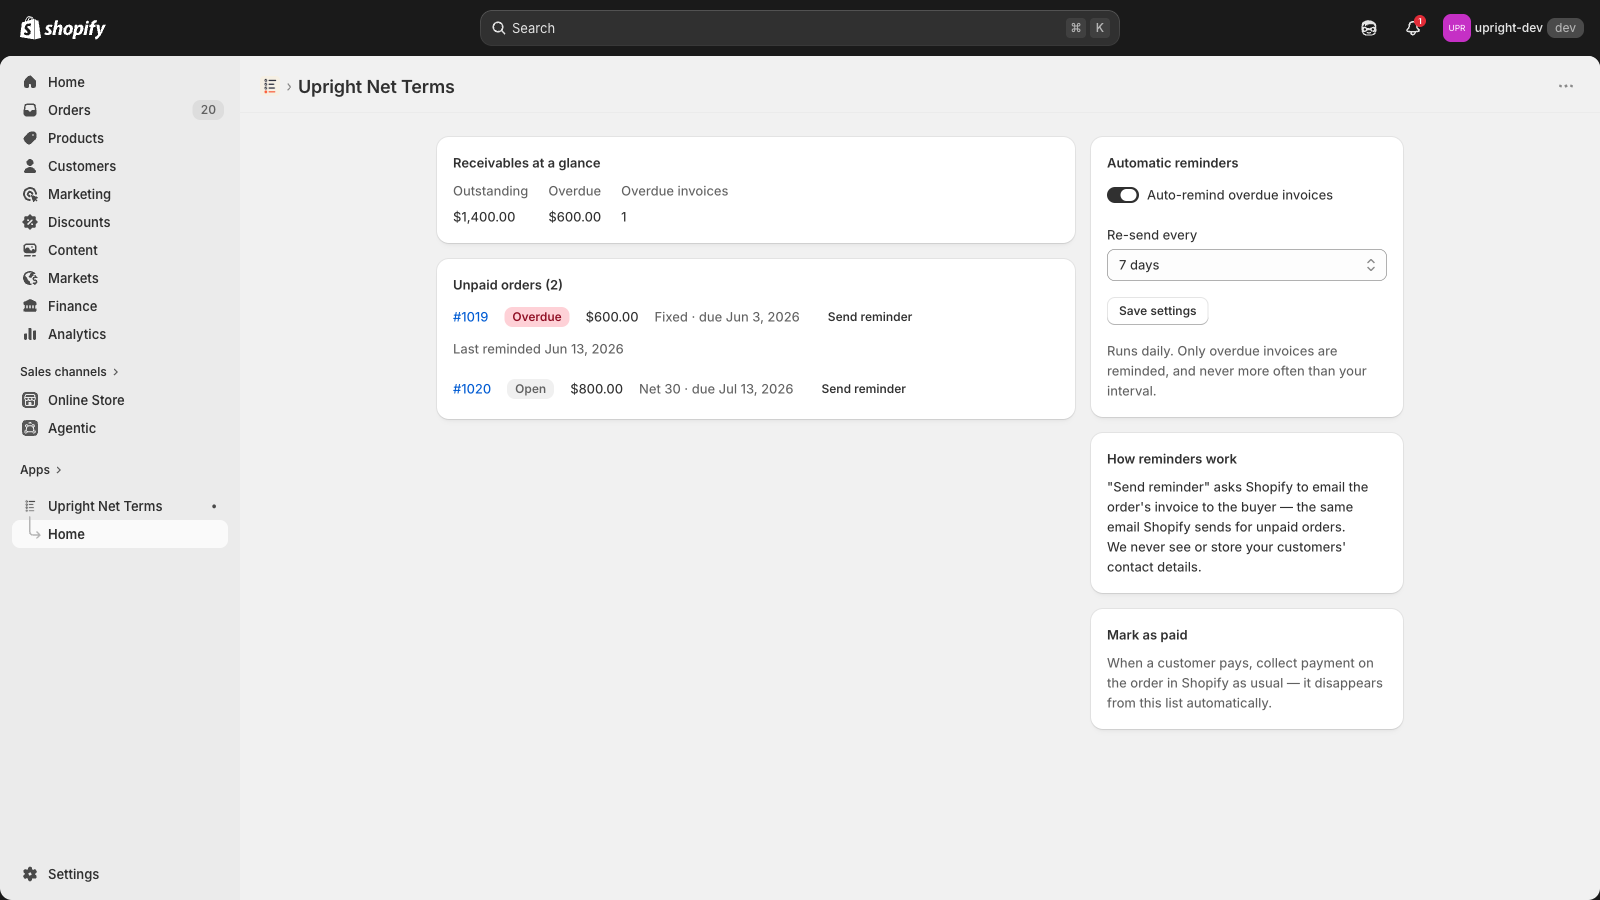Expand the Apps section chevron
The image size is (1600, 900).
click(x=58, y=470)
